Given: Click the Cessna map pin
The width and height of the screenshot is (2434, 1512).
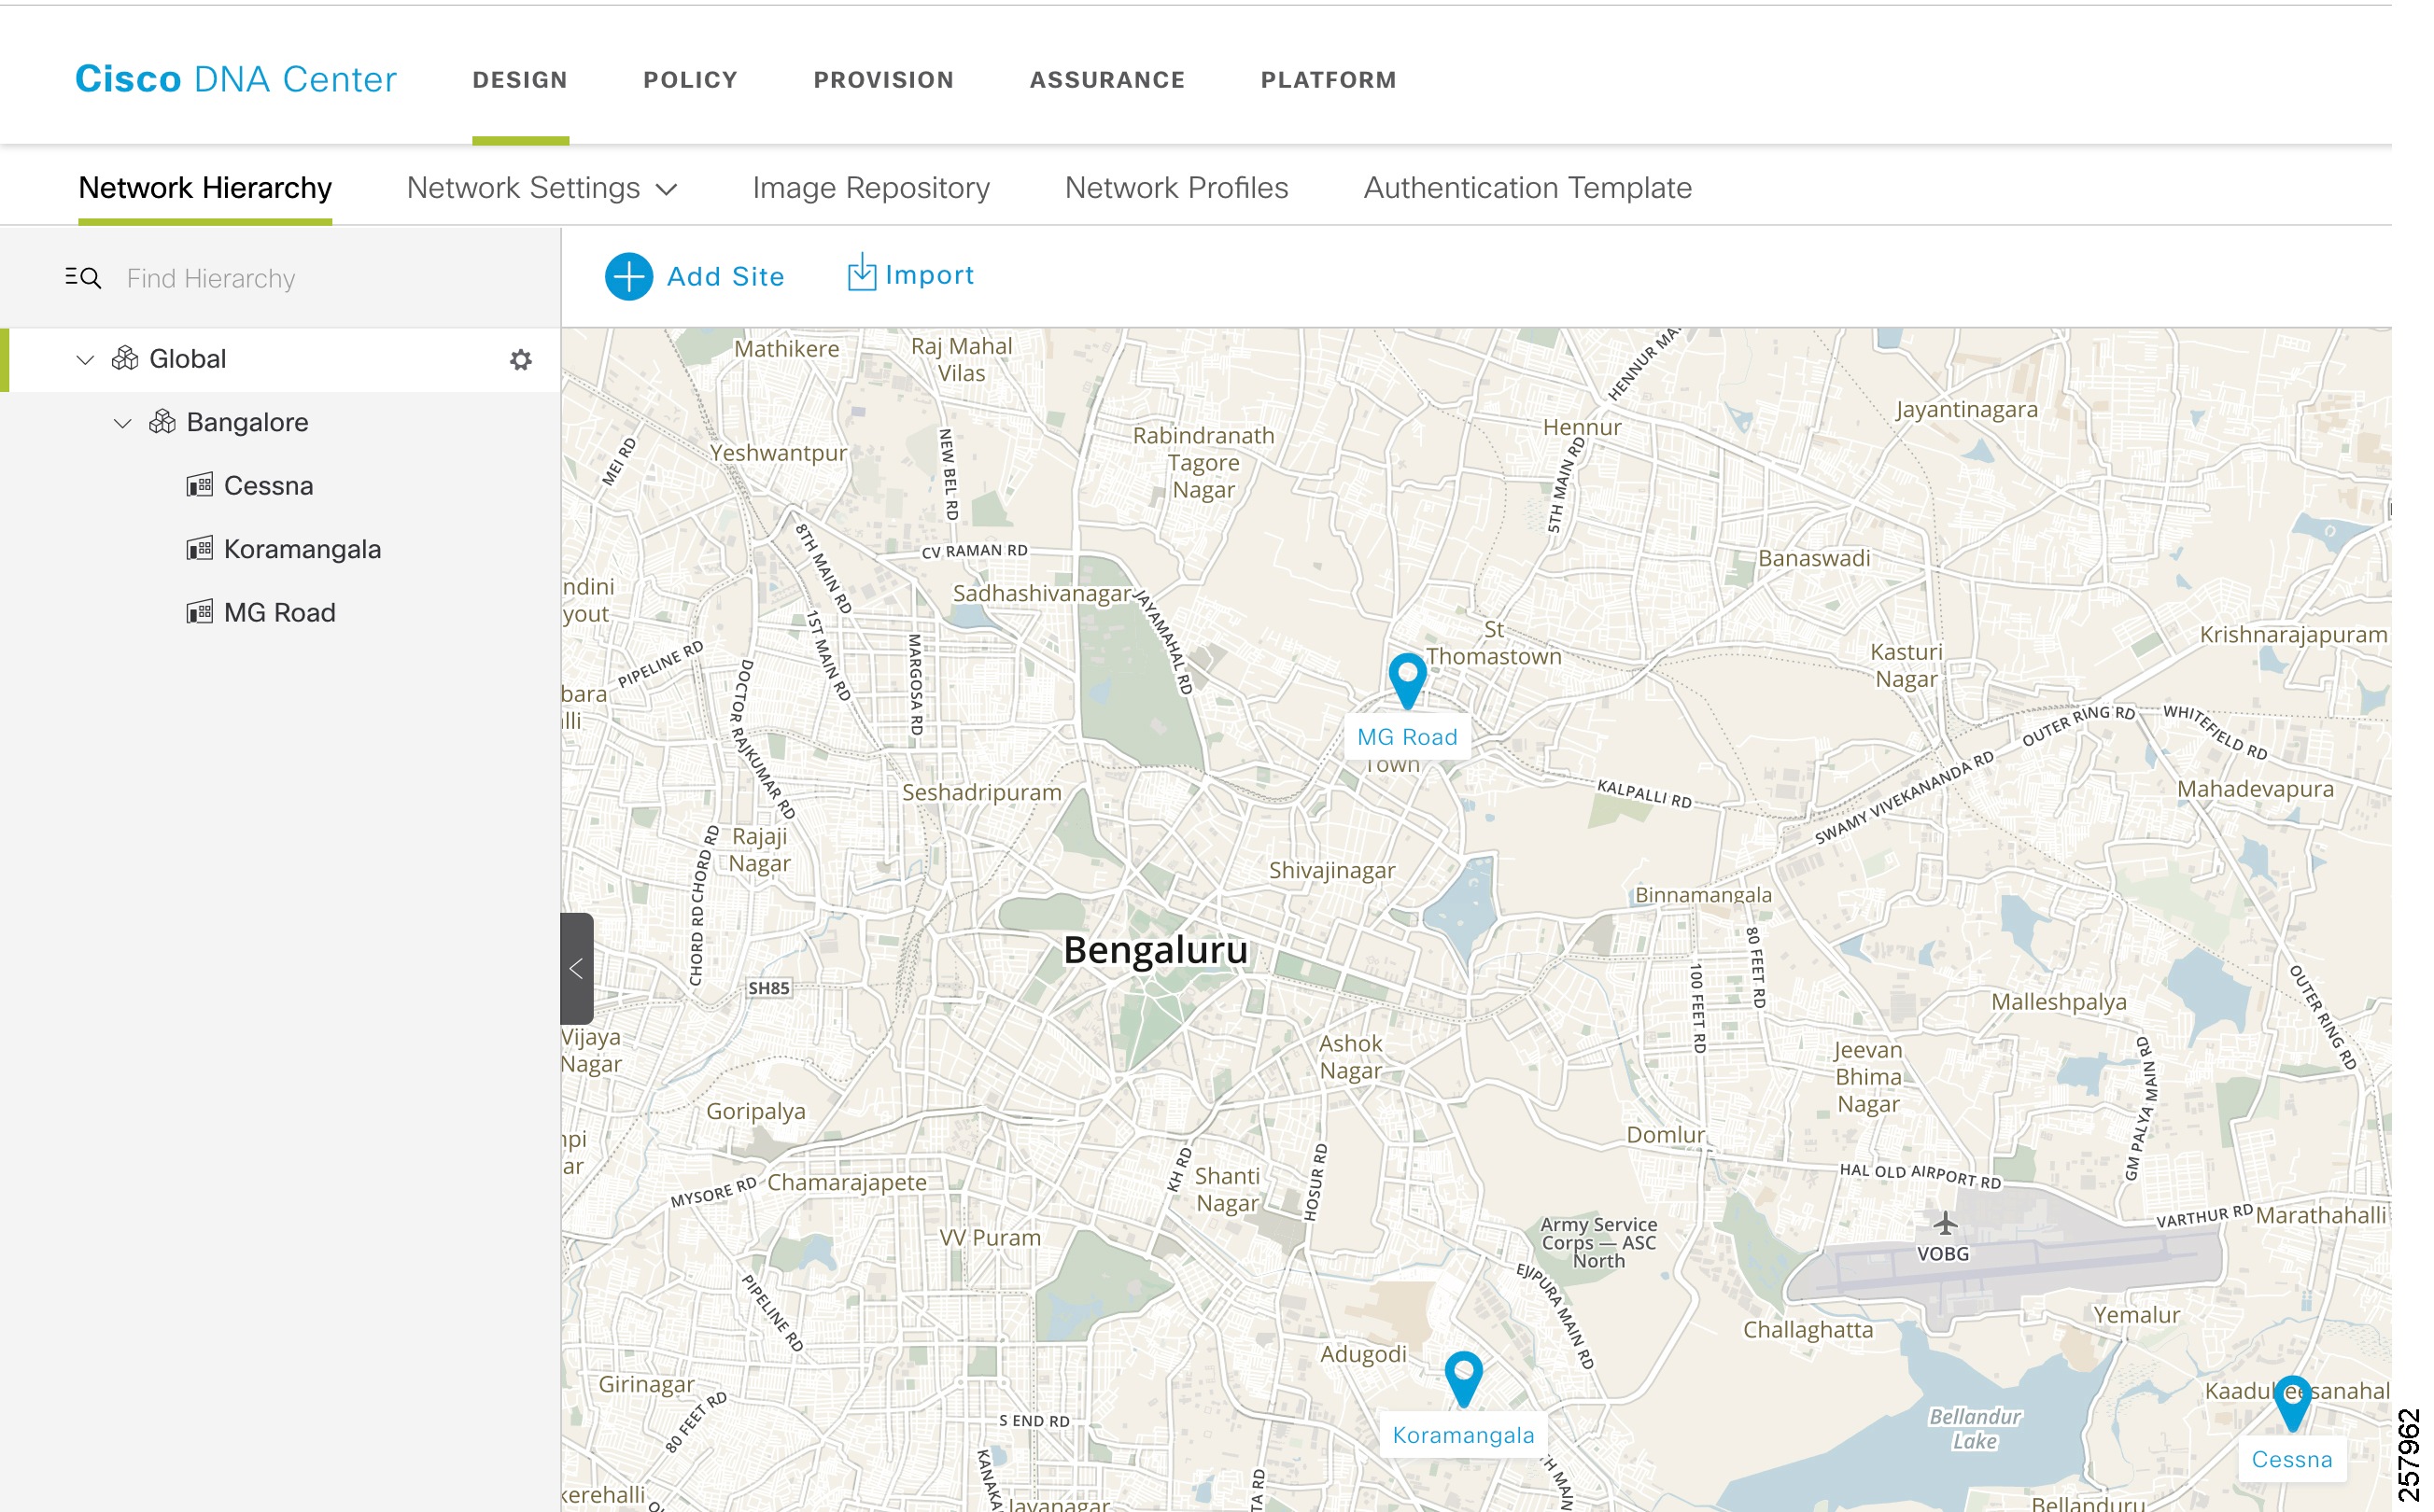Looking at the screenshot, I should (2292, 1402).
